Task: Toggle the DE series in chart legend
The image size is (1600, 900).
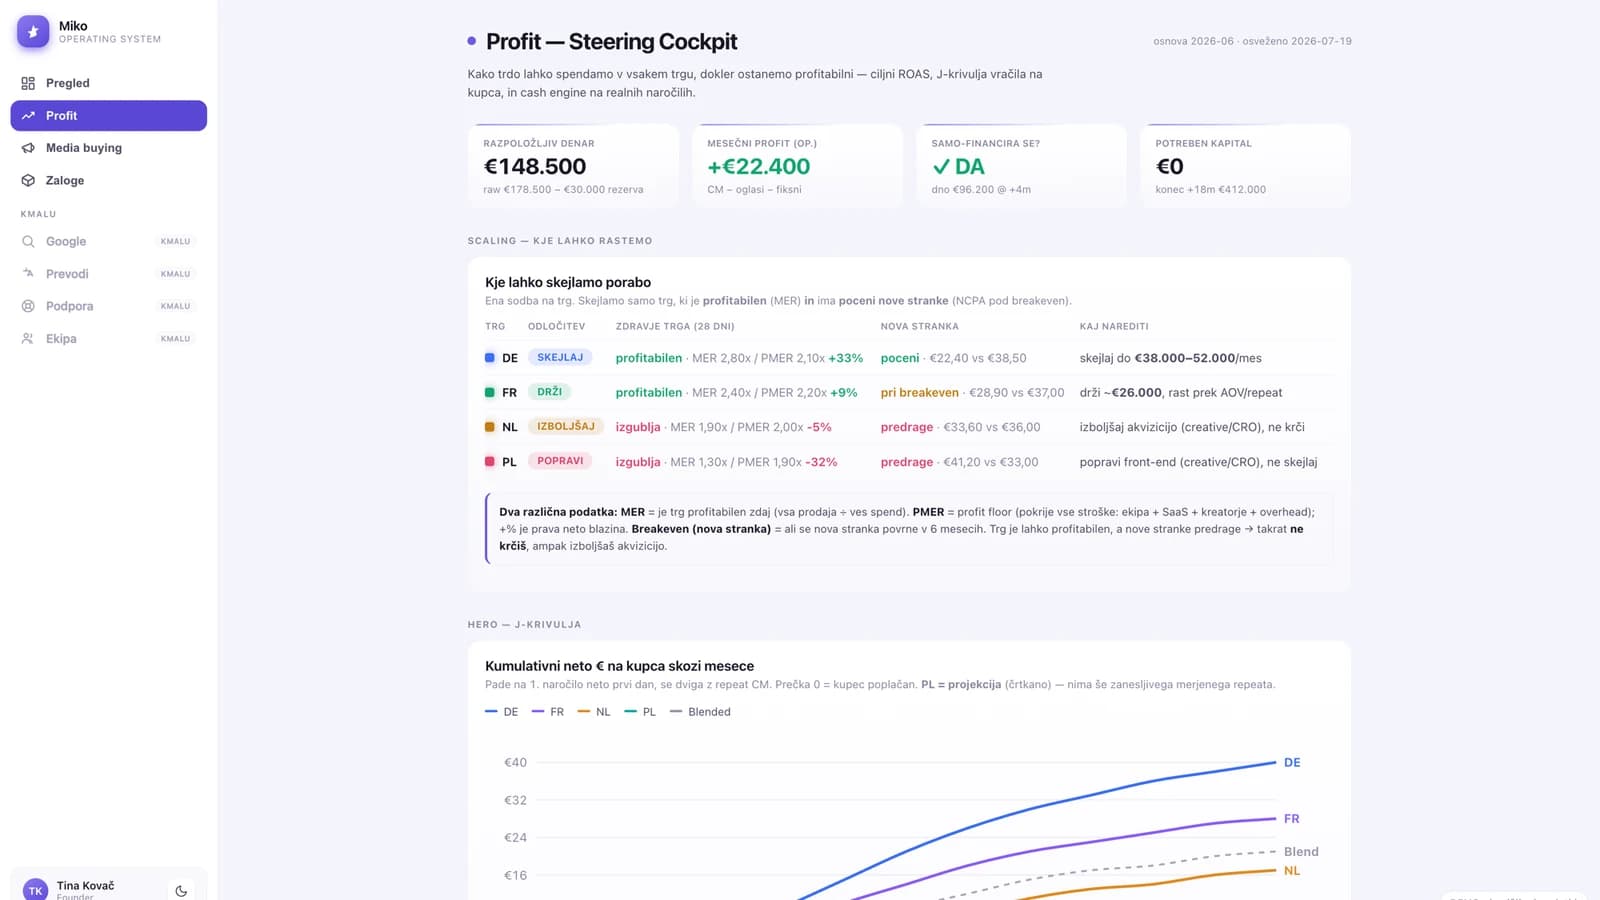Action: (x=502, y=712)
